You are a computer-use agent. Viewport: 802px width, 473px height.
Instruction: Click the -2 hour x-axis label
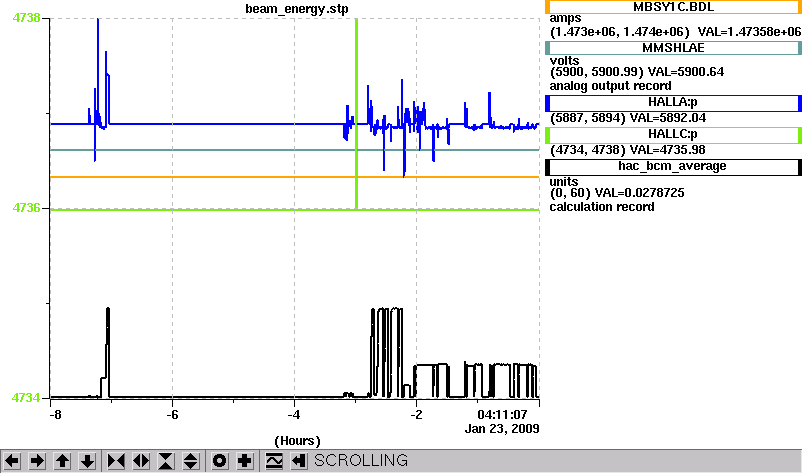[x=416, y=415]
